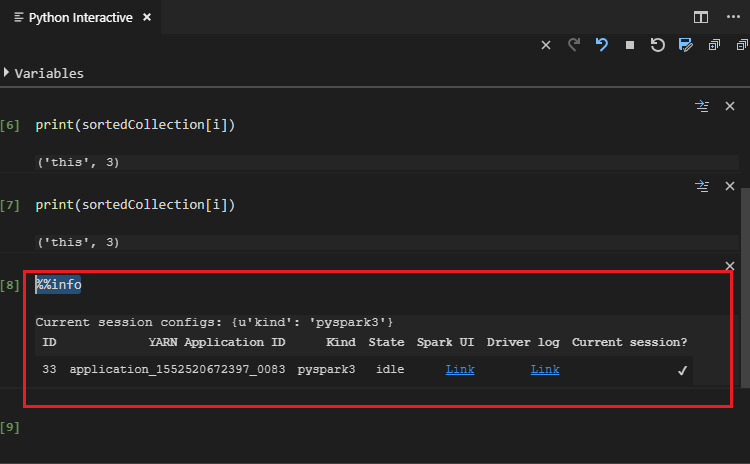Open the More Actions ellipsis menu
This screenshot has height=464, width=750.
[x=733, y=17]
